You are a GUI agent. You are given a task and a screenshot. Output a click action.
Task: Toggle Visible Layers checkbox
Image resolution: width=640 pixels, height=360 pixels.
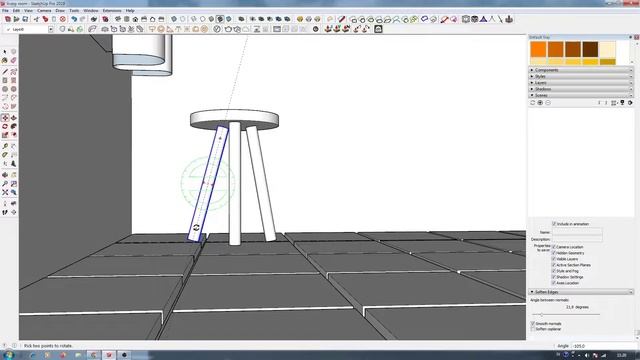pyautogui.click(x=554, y=259)
